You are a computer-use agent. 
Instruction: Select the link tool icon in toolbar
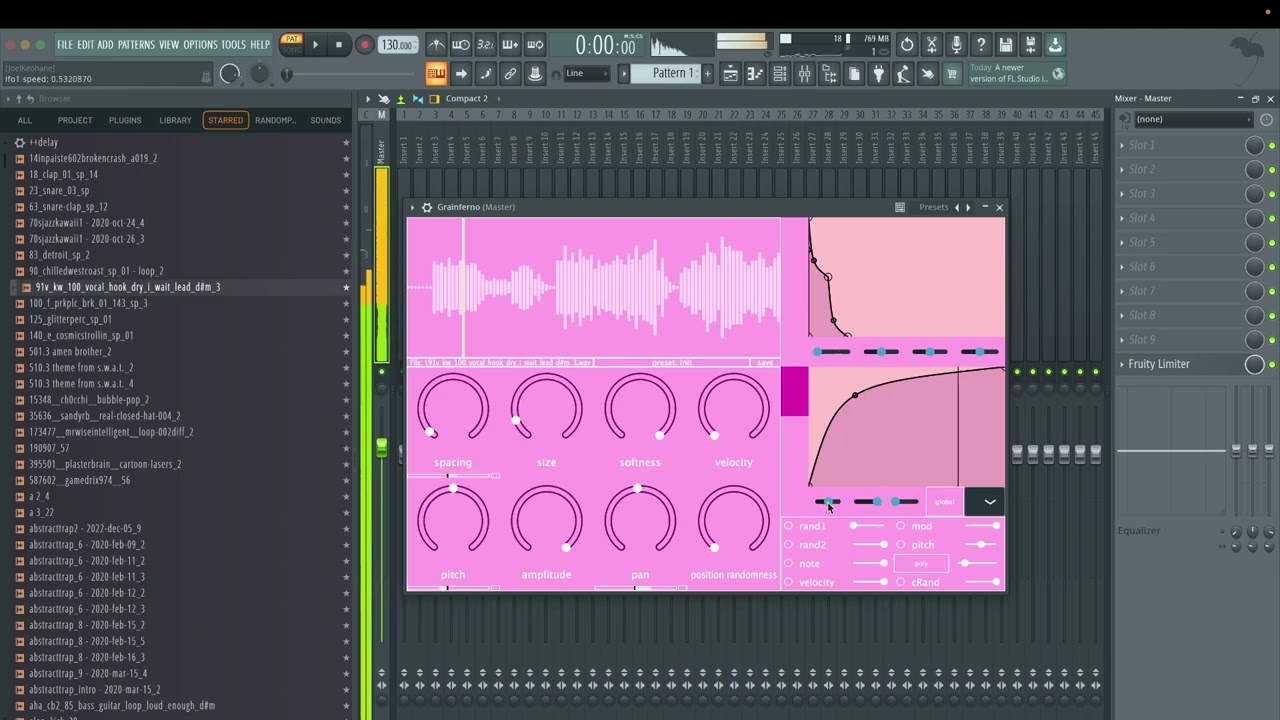(510, 73)
